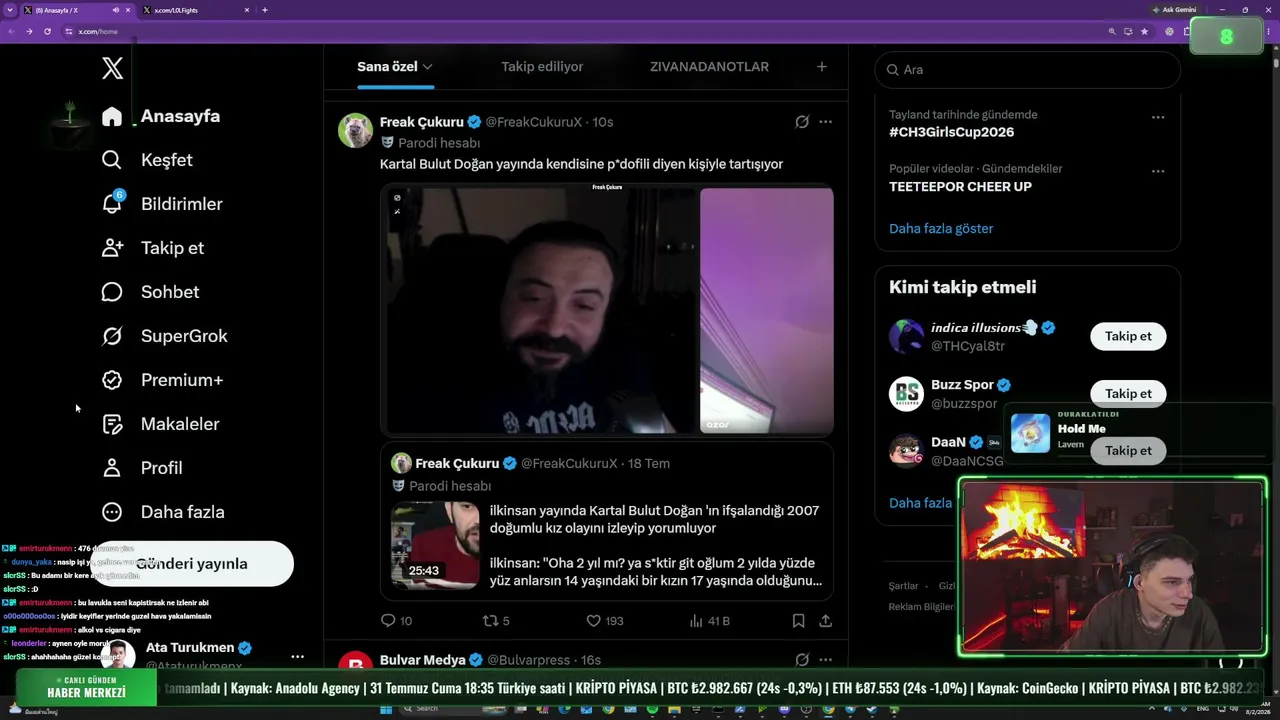Click Ask Gemini button
The width and height of the screenshot is (1280, 720).
1174,10
